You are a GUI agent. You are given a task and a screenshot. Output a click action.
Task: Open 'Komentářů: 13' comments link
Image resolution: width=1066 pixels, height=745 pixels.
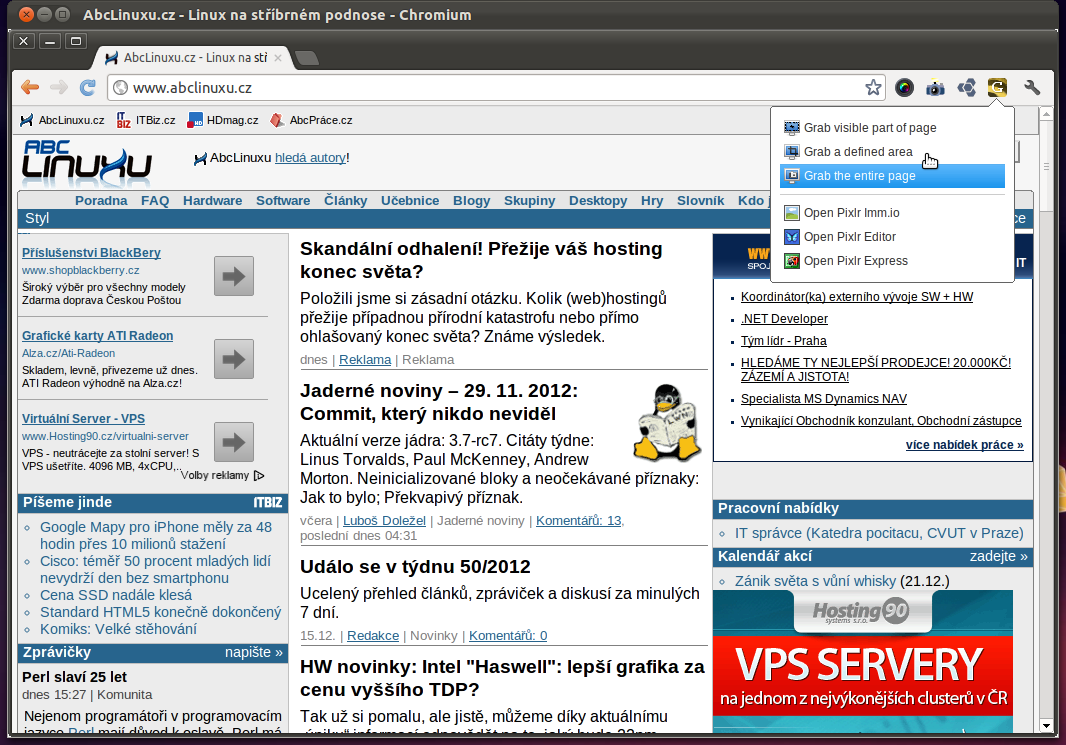pos(579,521)
